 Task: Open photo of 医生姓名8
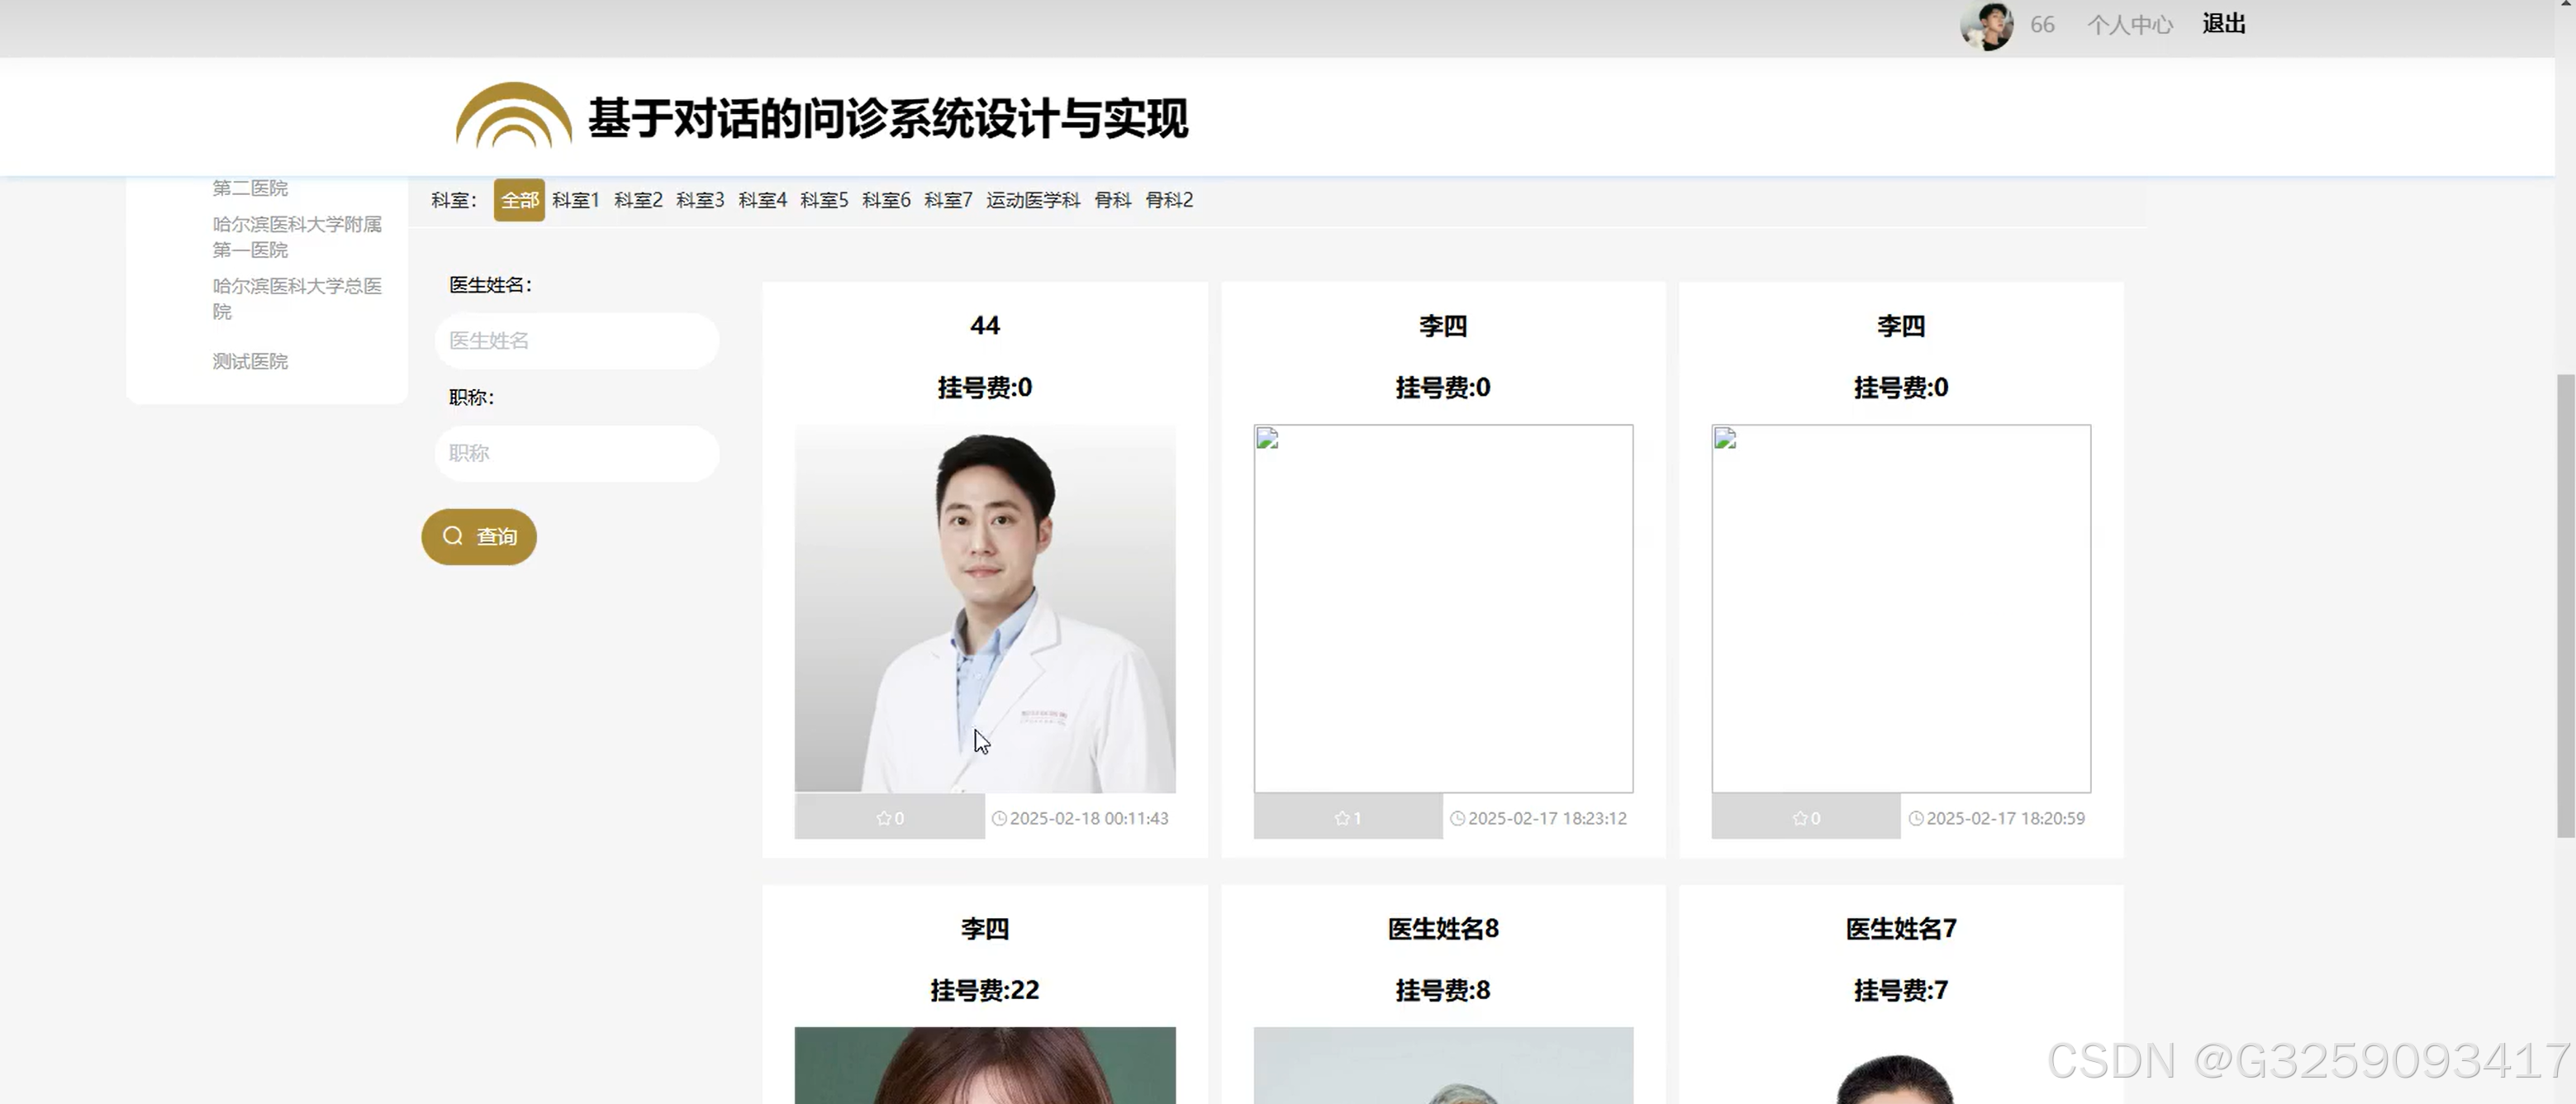(1443, 1065)
